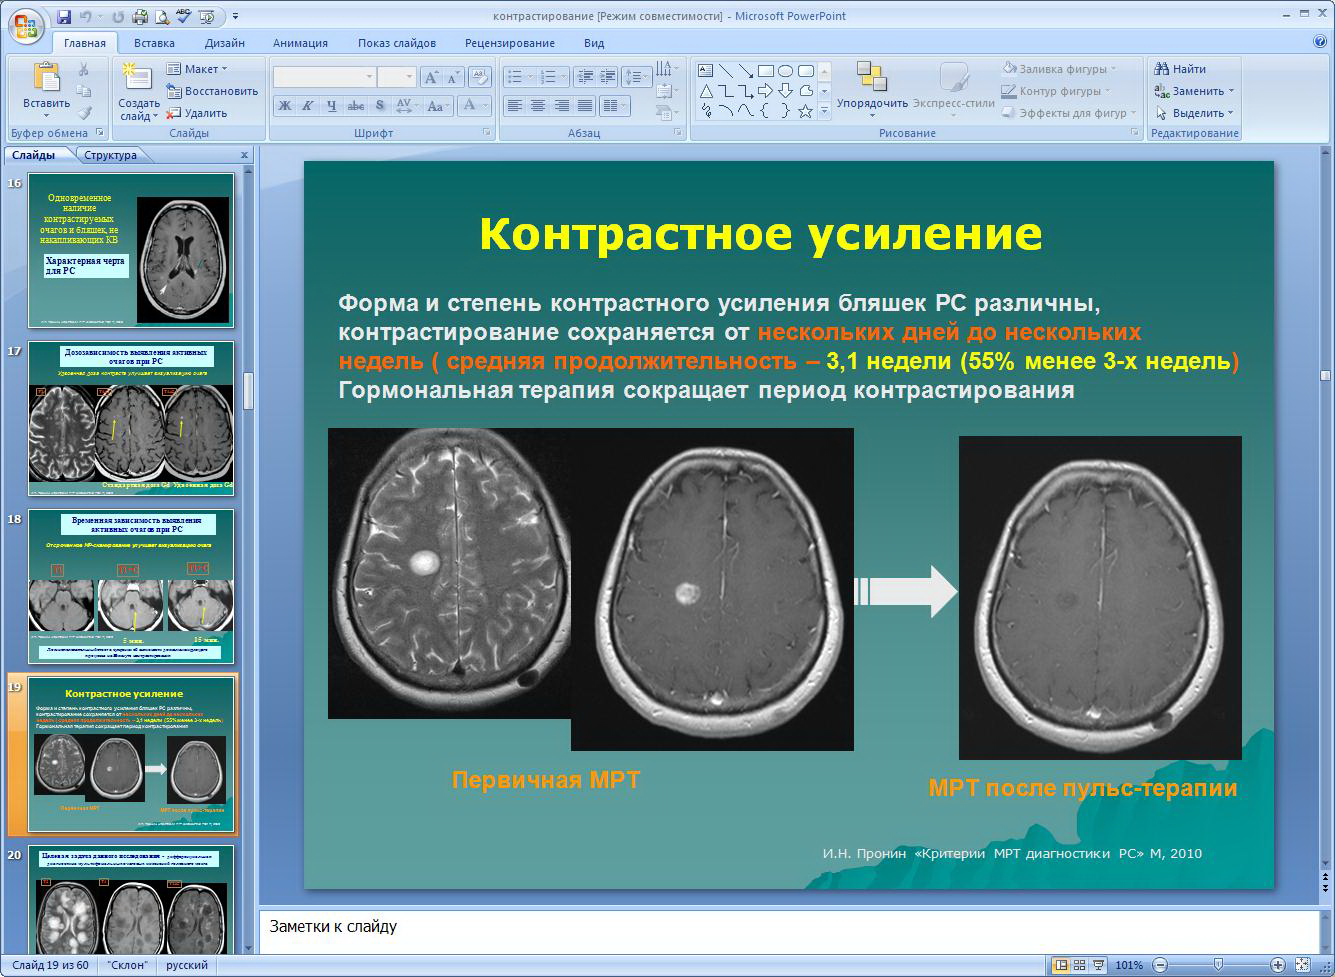
Task: Toggle text shadow S
Action: tap(379, 105)
